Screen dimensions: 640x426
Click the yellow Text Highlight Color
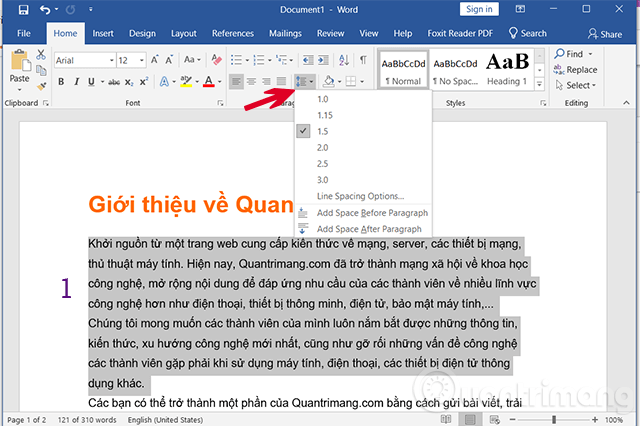point(186,82)
